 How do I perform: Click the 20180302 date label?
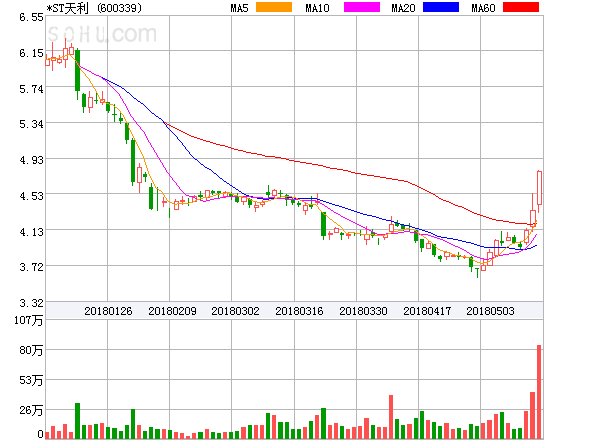click(235, 311)
